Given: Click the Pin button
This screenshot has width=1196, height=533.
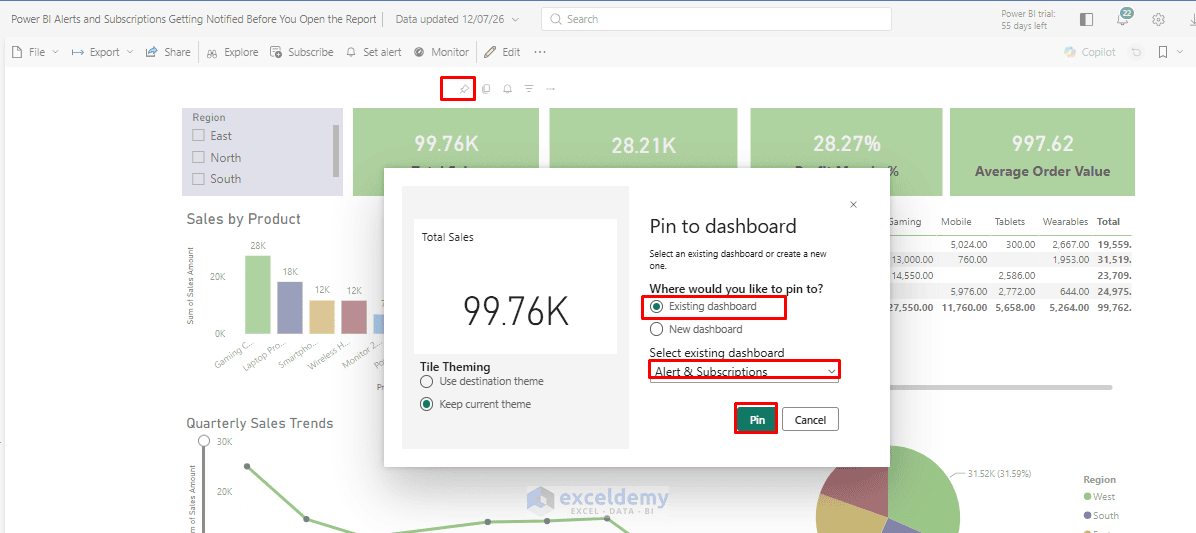Looking at the screenshot, I should [x=757, y=419].
